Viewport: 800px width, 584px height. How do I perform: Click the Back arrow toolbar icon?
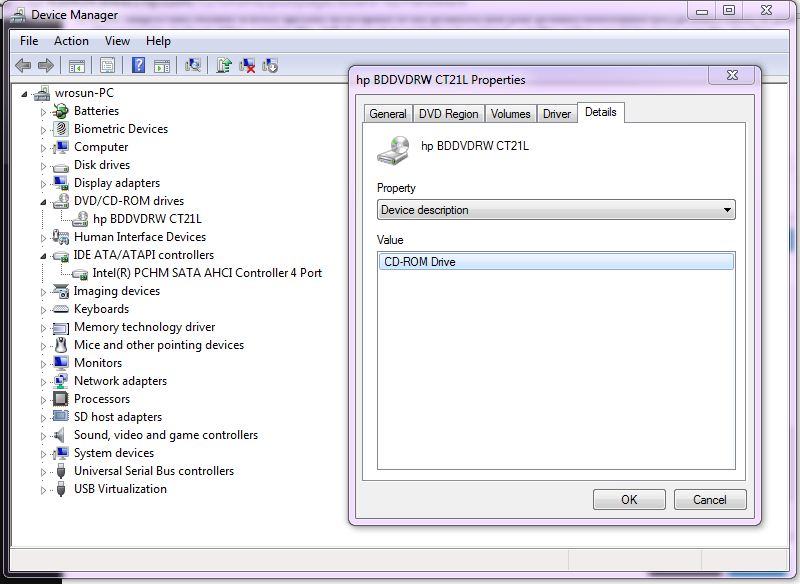click(23, 65)
